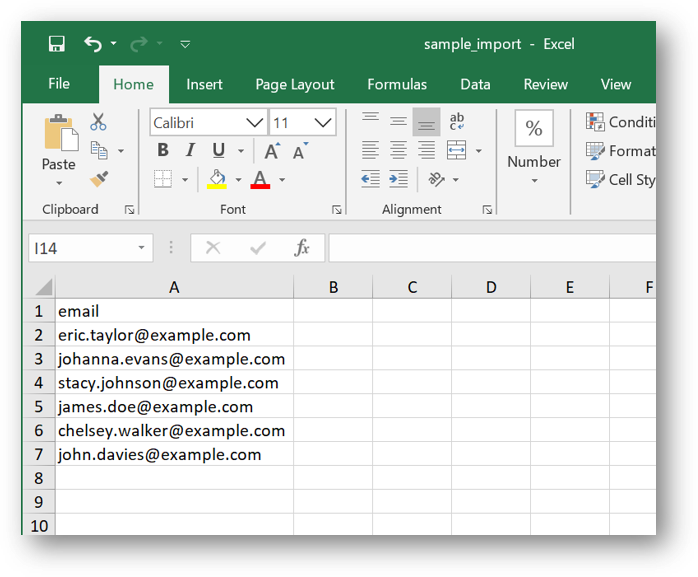
Task: Select the Format Painter brush
Action: [99, 179]
